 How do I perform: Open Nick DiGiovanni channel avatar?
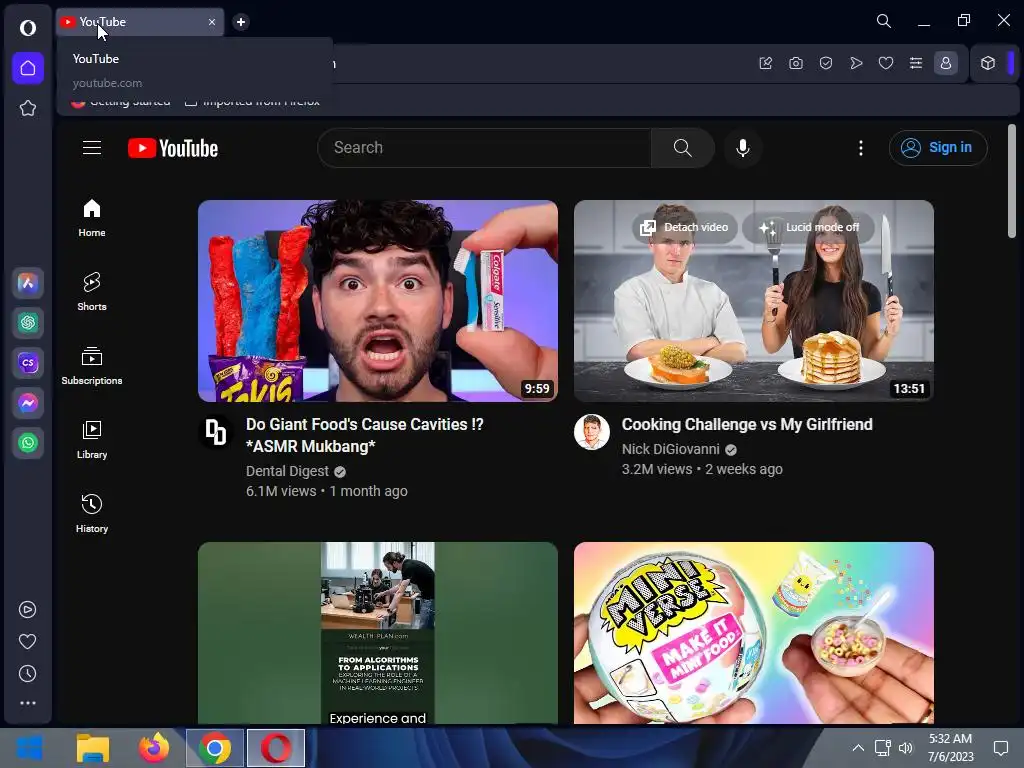[x=592, y=432]
